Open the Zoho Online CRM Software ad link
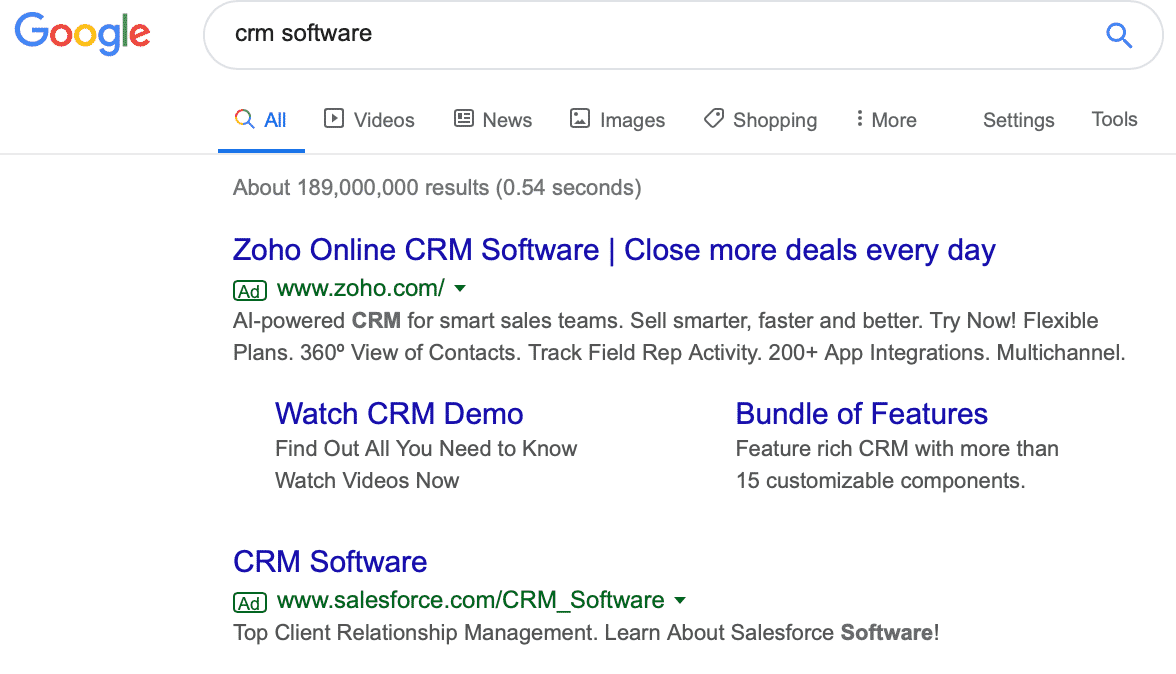Screen dimensions: 1176x674 [614, 250]
